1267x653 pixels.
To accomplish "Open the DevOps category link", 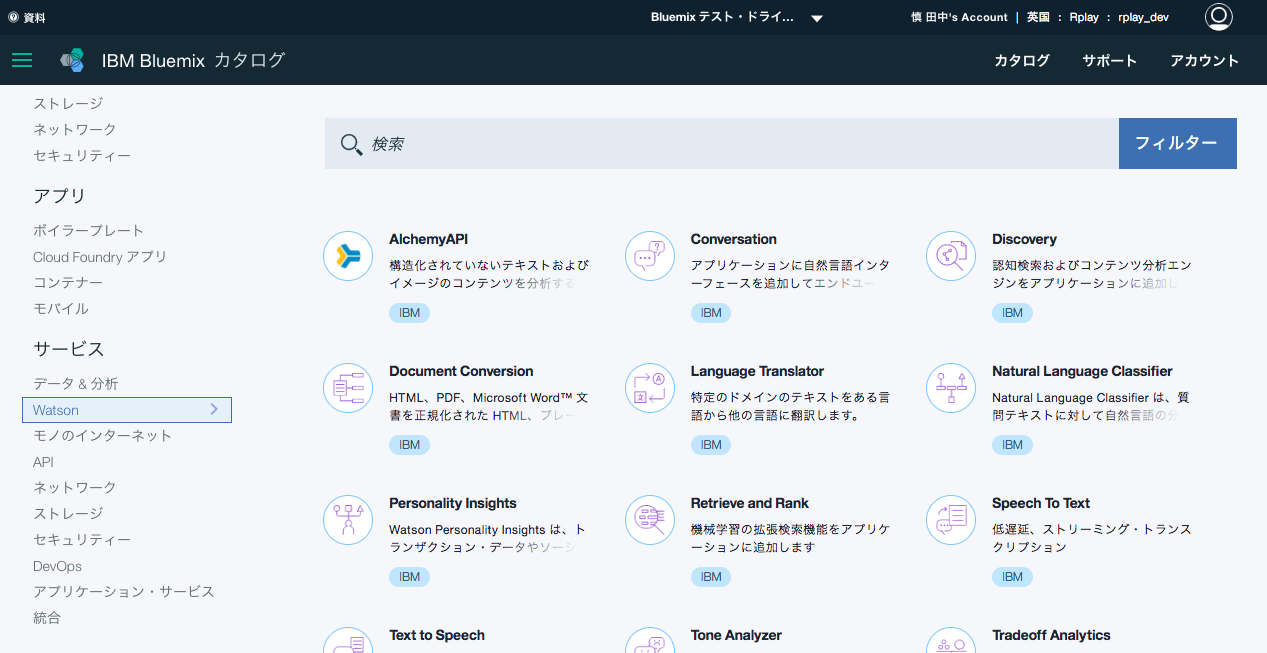I will click(57, 566).
